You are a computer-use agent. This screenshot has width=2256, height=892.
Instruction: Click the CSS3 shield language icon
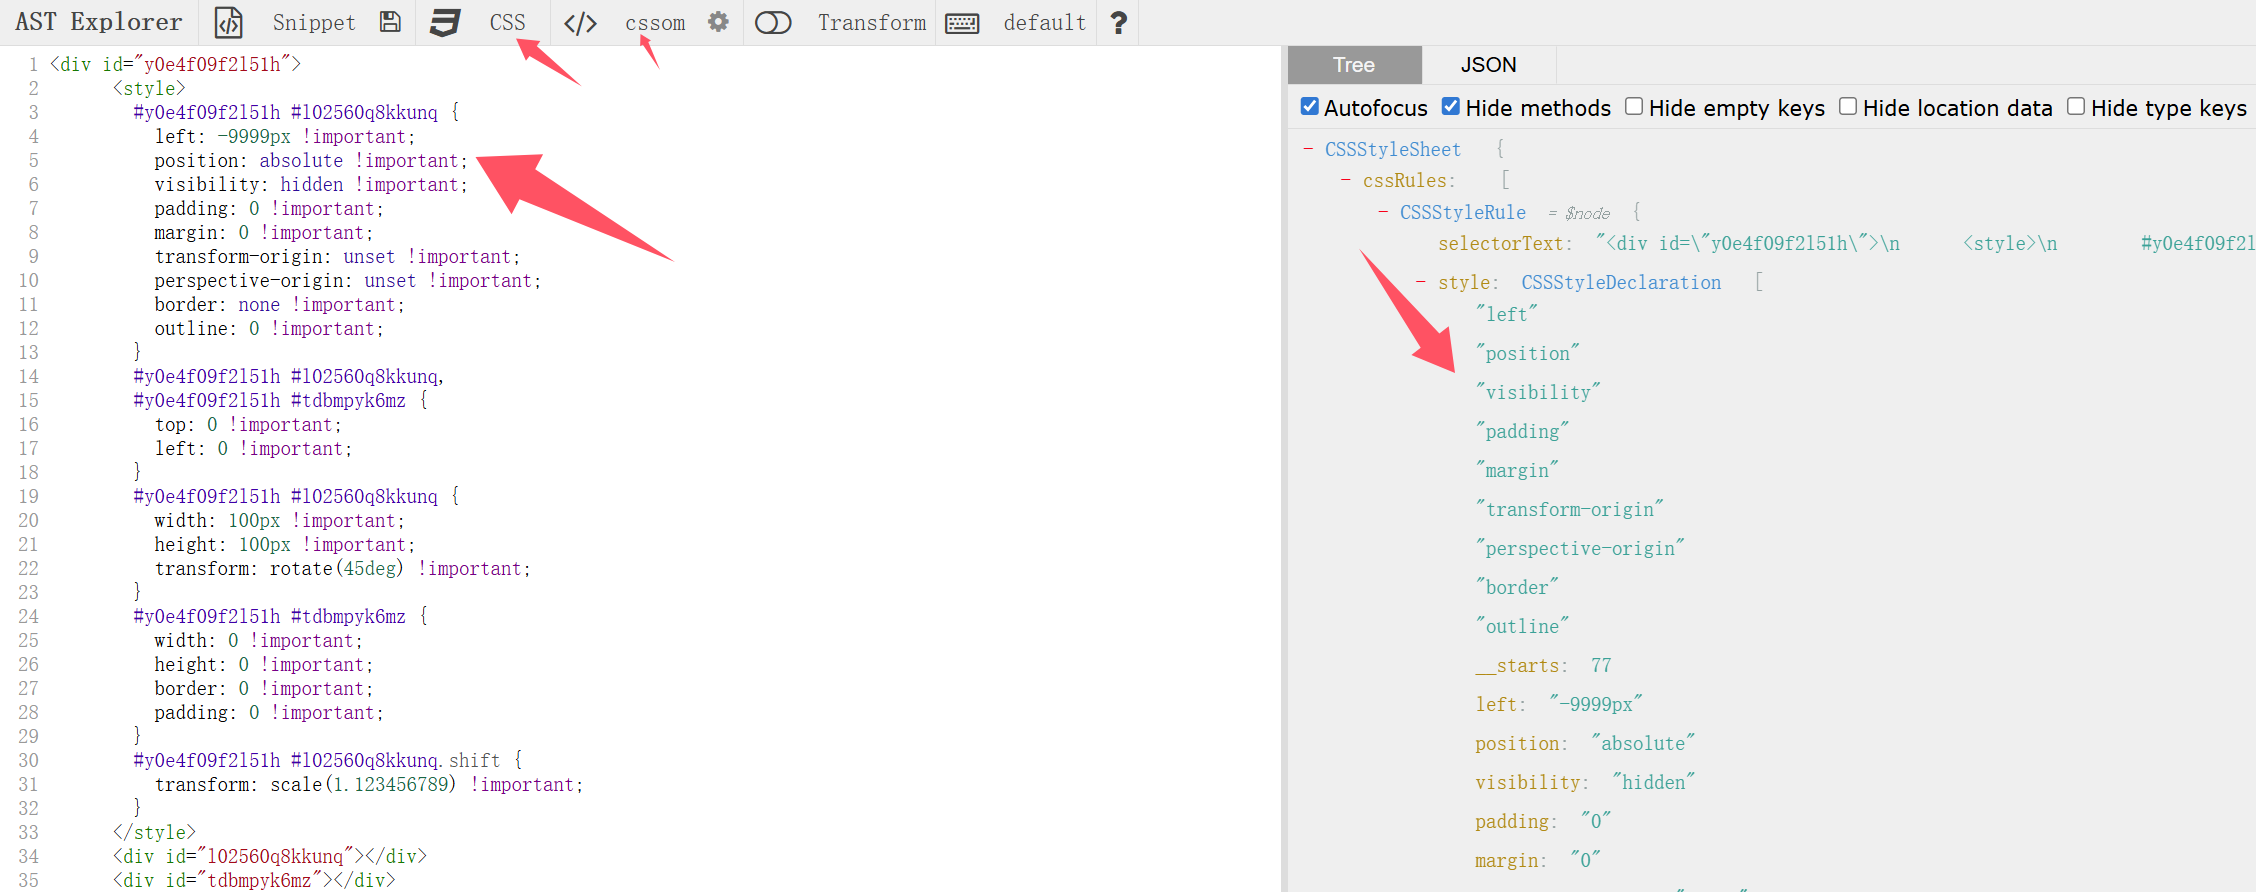(444, 22)
